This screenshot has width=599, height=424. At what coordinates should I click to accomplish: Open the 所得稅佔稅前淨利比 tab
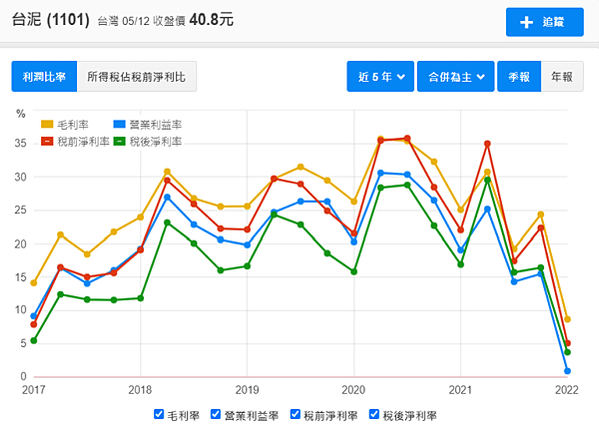[136, 76]
